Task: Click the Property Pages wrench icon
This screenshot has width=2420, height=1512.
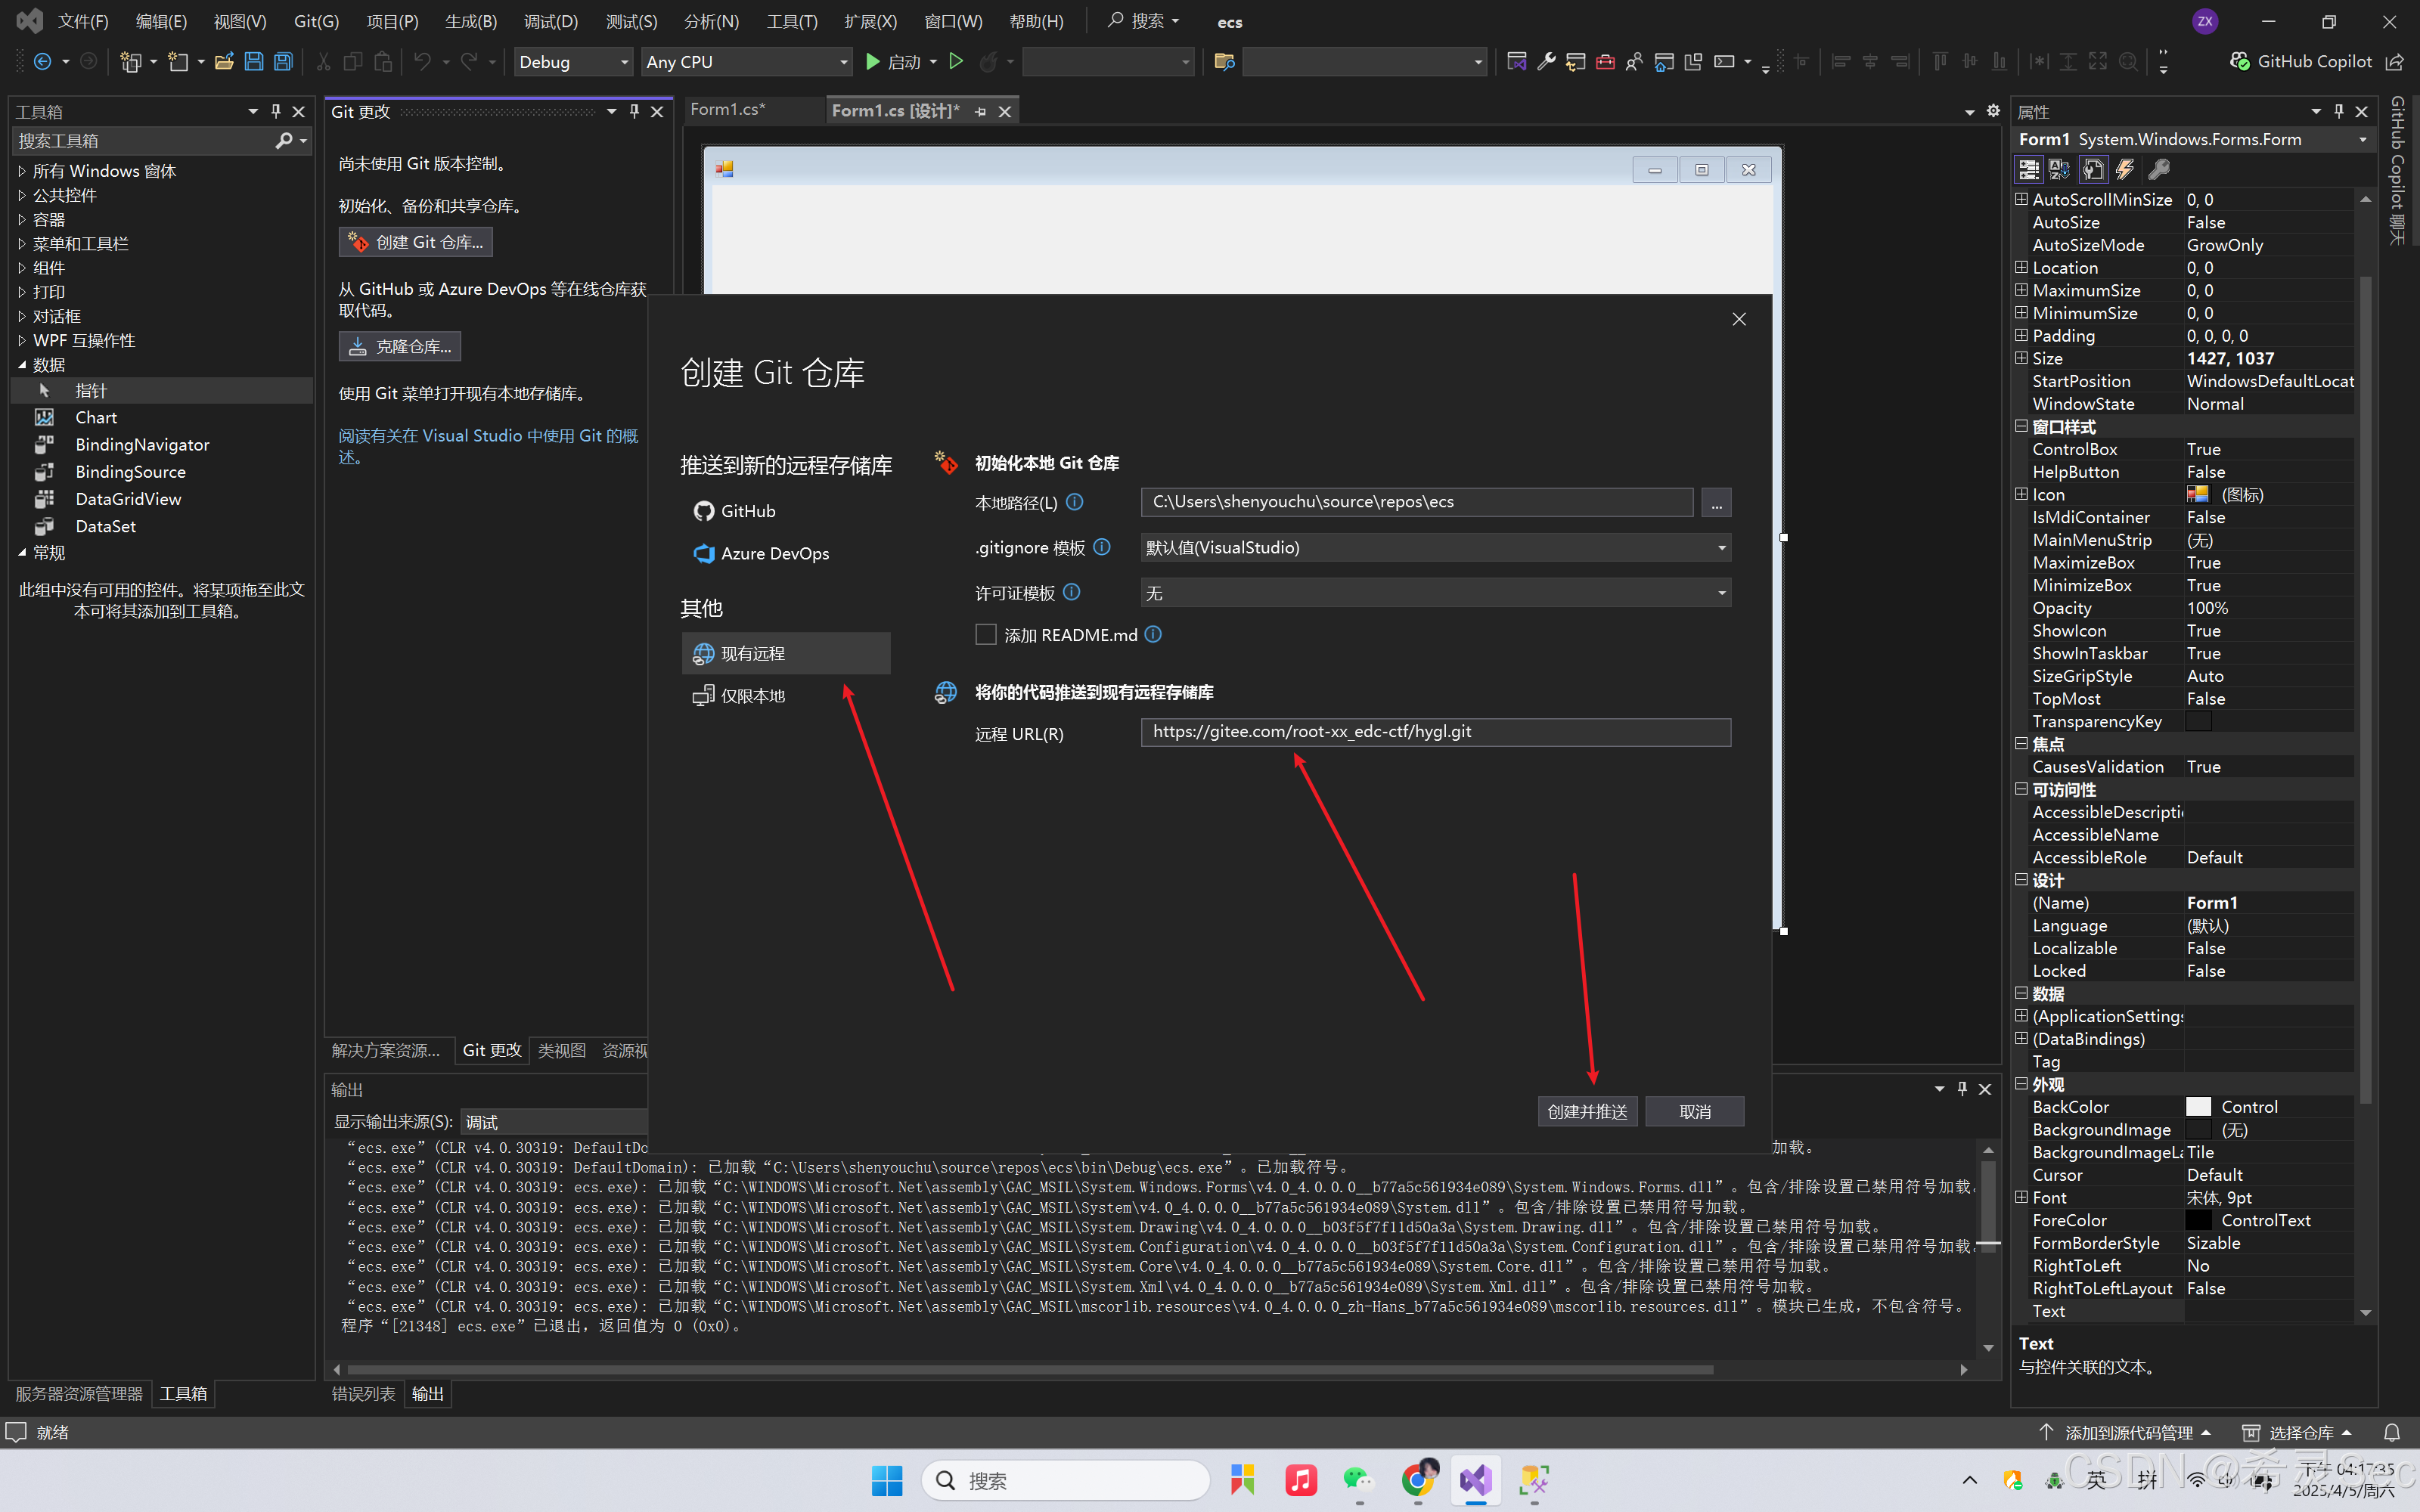Action: point(2158,169)
